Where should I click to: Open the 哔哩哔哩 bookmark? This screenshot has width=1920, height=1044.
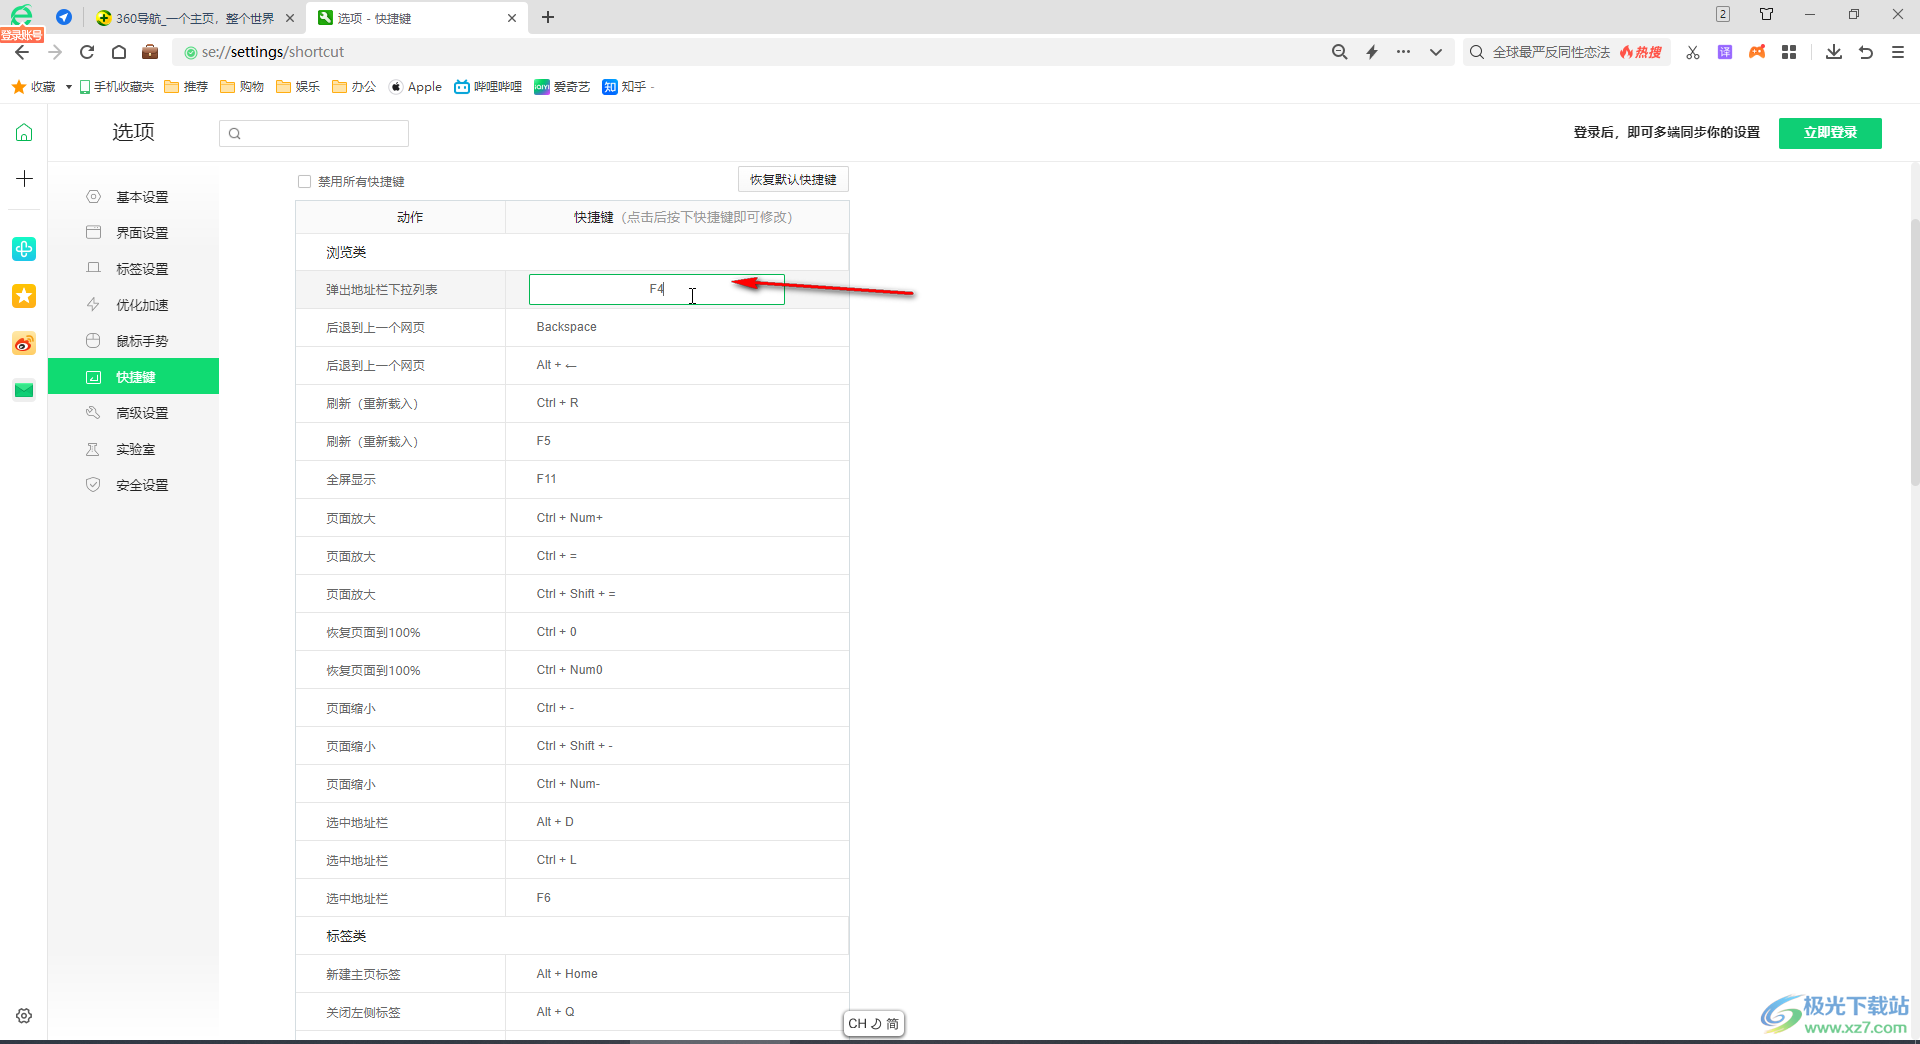click(488, 87)
